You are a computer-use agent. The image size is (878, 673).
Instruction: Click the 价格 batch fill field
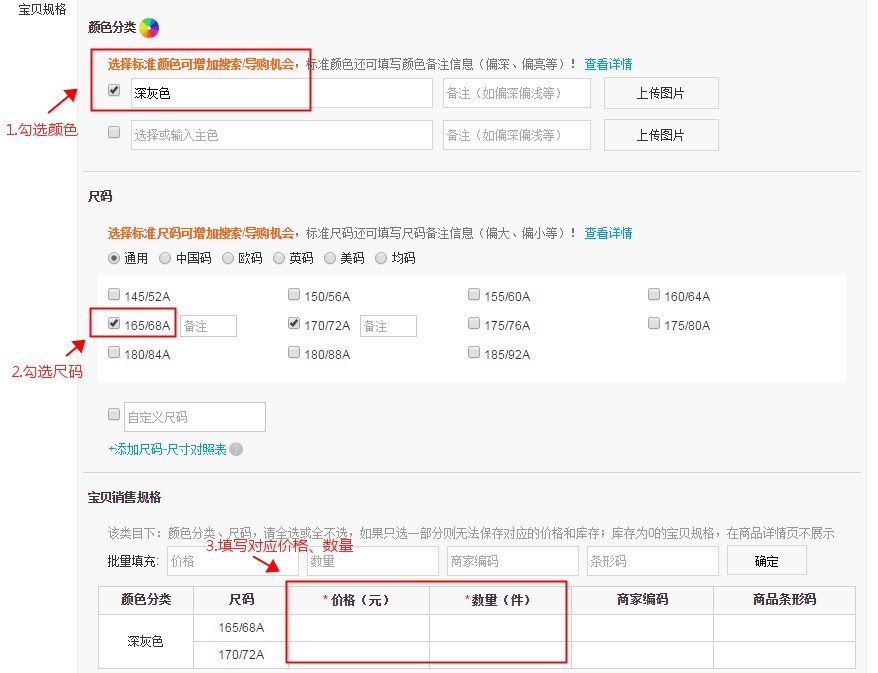[x=230, y=561]
